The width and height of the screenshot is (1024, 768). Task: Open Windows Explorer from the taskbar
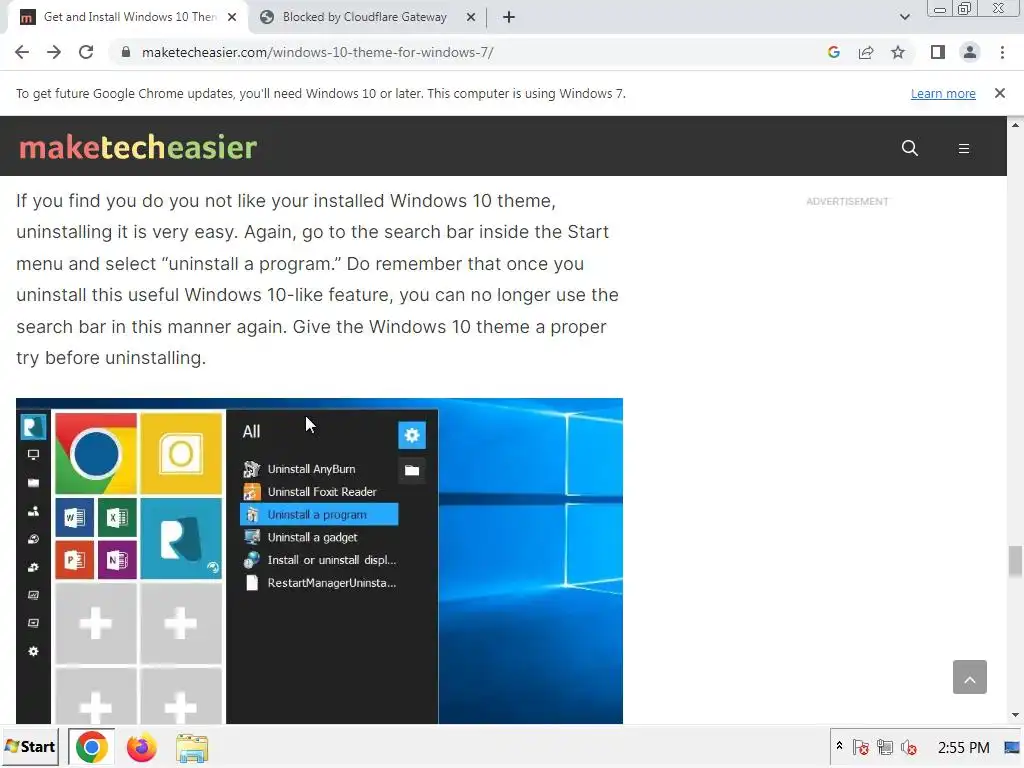tap(192, 748)
